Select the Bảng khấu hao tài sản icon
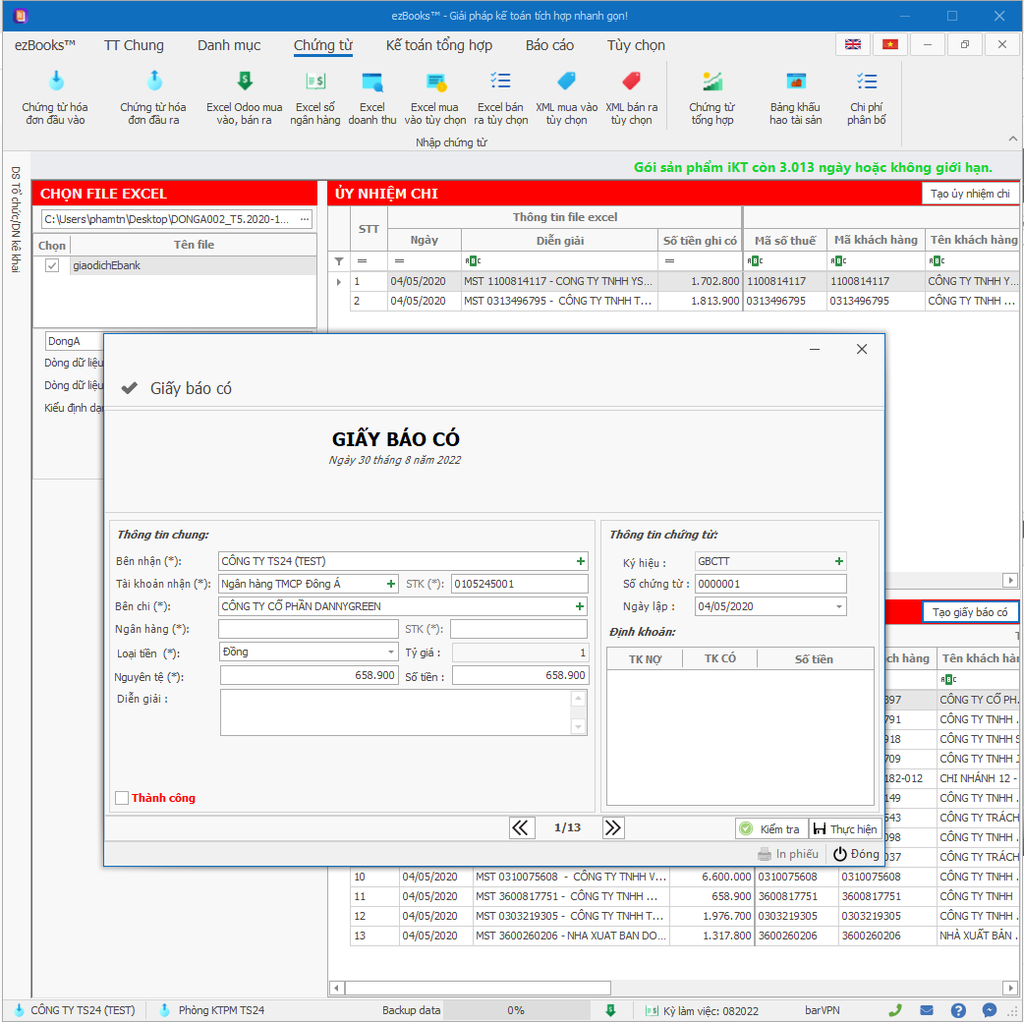 pos(795,98)
